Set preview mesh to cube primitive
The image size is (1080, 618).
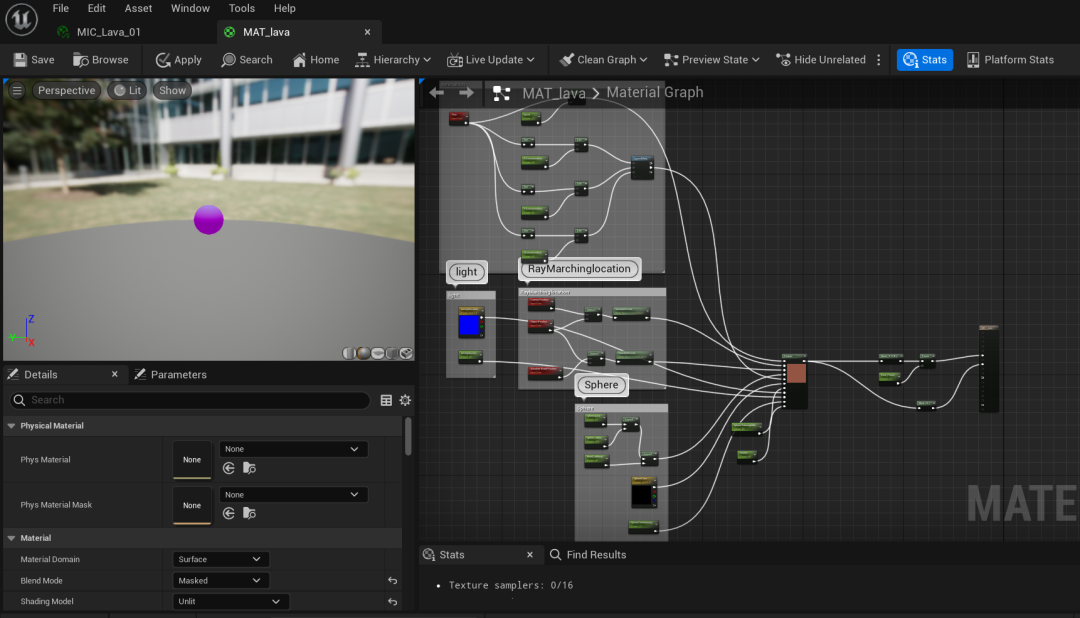[391, 353]
